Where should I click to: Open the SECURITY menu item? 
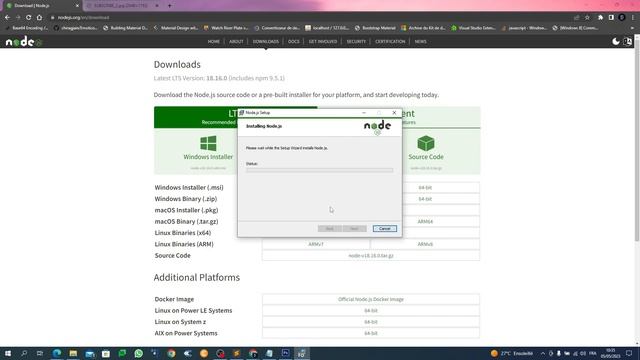356,42
